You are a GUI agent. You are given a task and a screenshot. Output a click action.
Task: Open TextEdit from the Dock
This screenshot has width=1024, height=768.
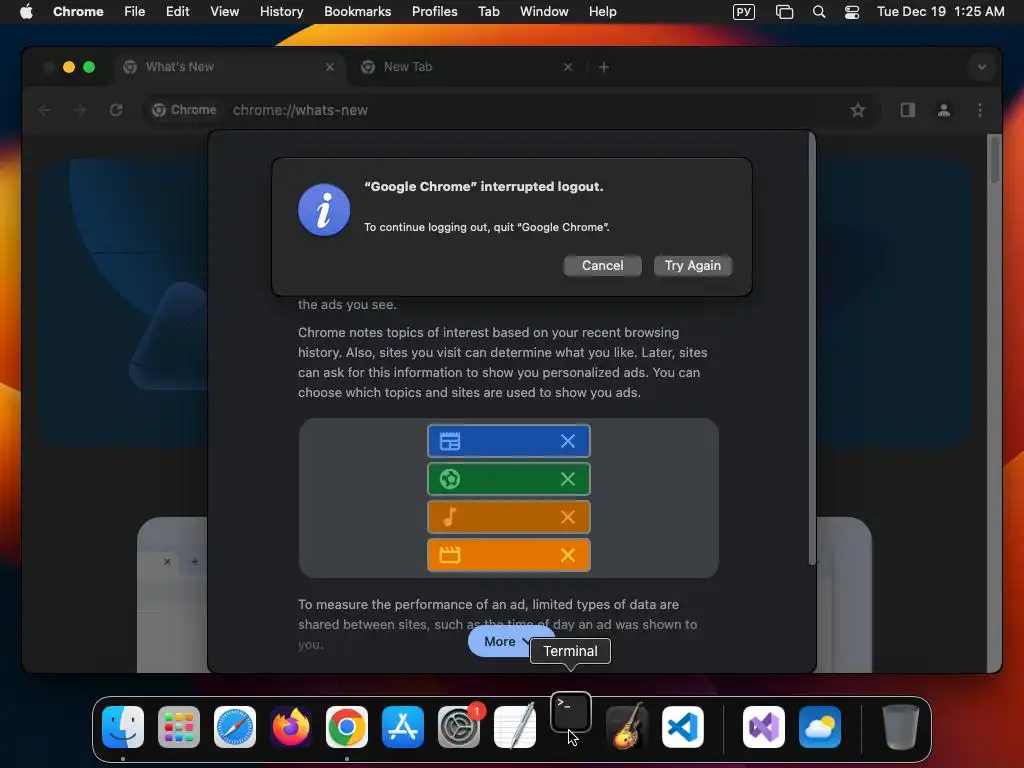coord(515,726)
